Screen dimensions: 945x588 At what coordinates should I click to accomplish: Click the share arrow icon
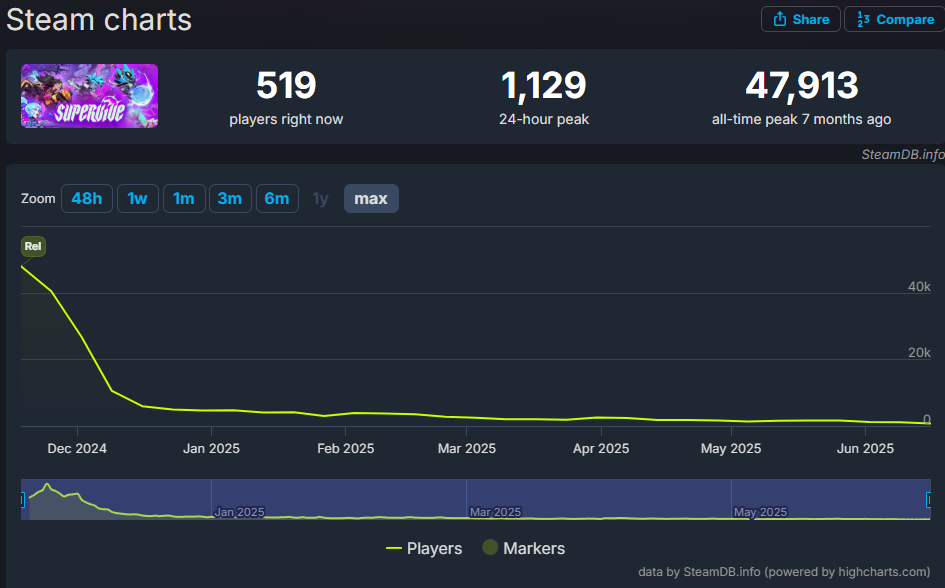click(780, 19)
